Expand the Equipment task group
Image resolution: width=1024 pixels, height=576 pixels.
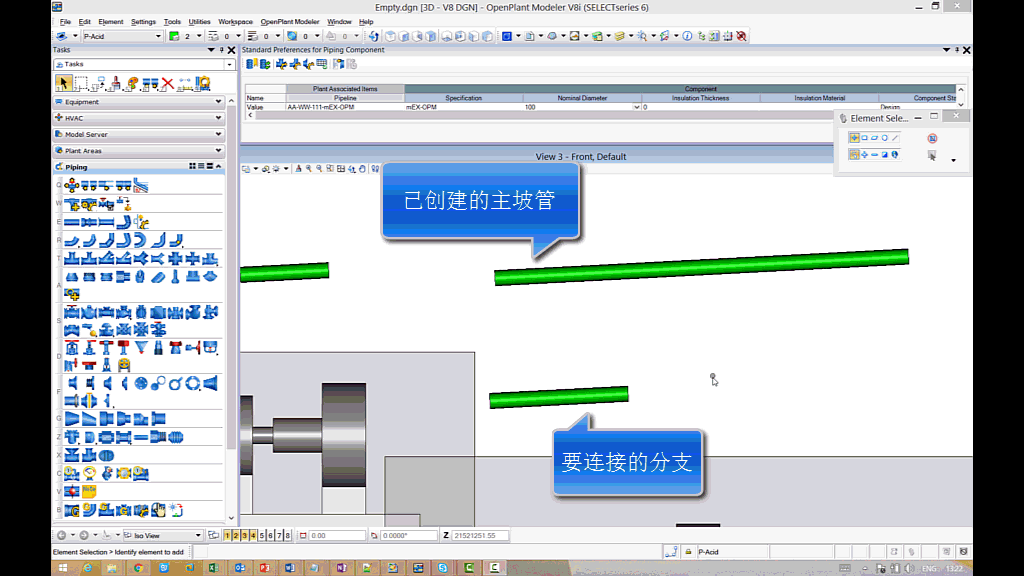(139, 102)
